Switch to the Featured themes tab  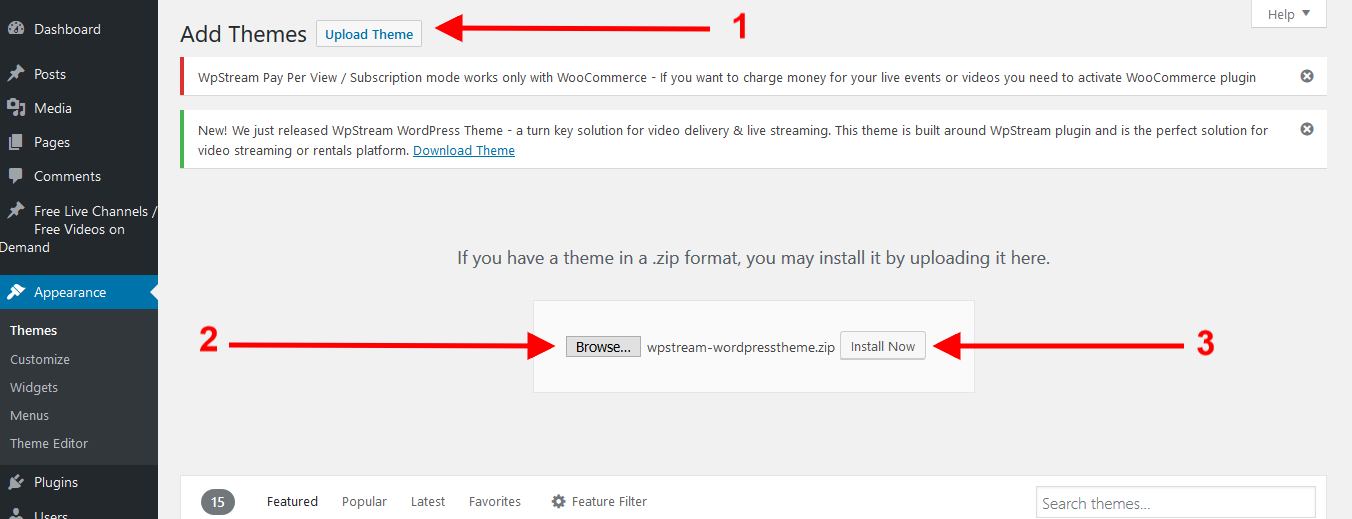click(x=292, y=501)
